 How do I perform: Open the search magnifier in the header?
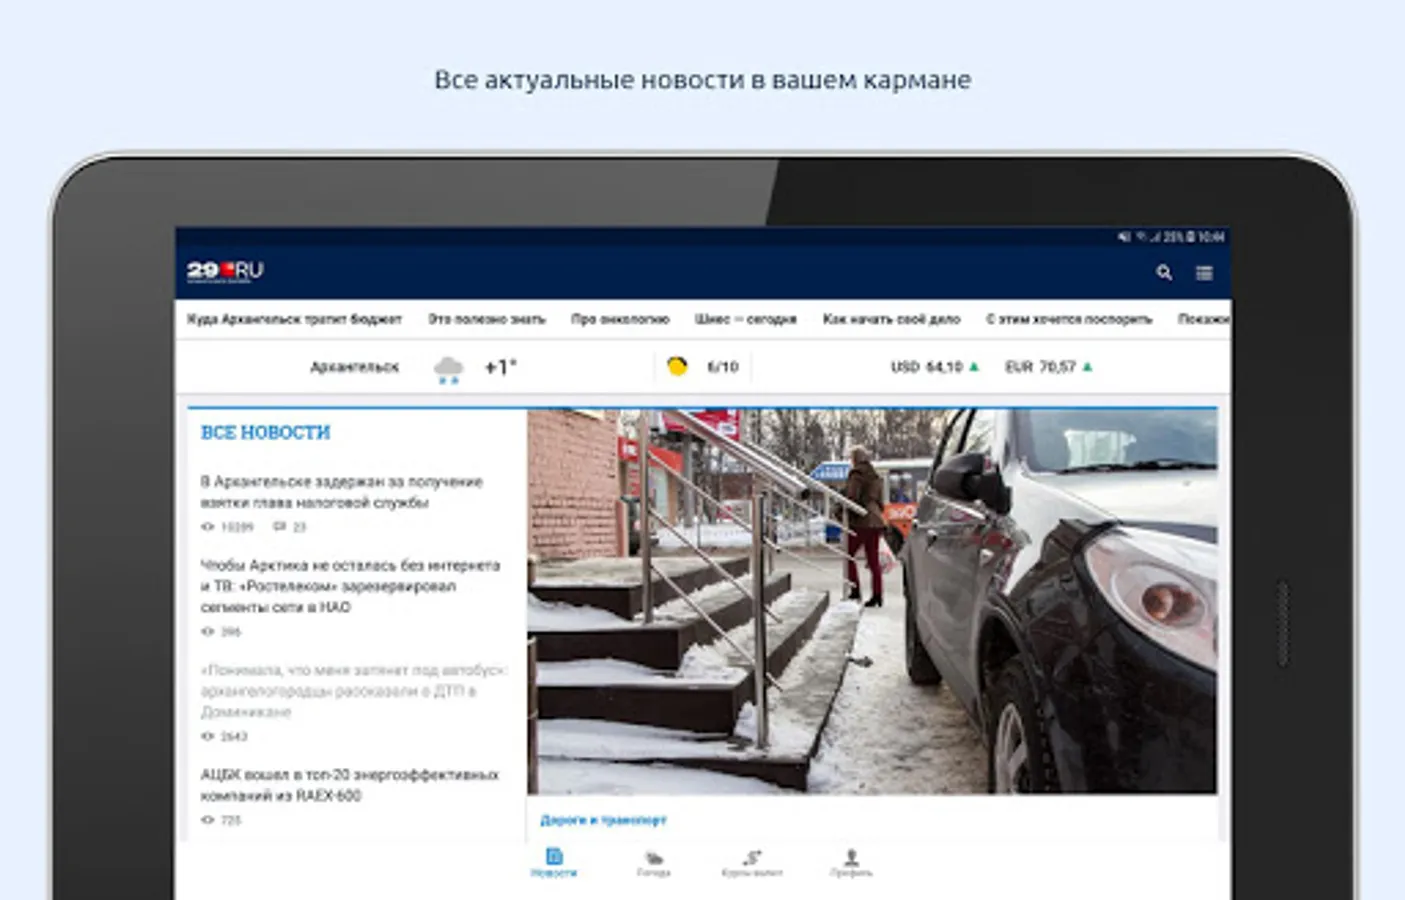click(1163, 272)
